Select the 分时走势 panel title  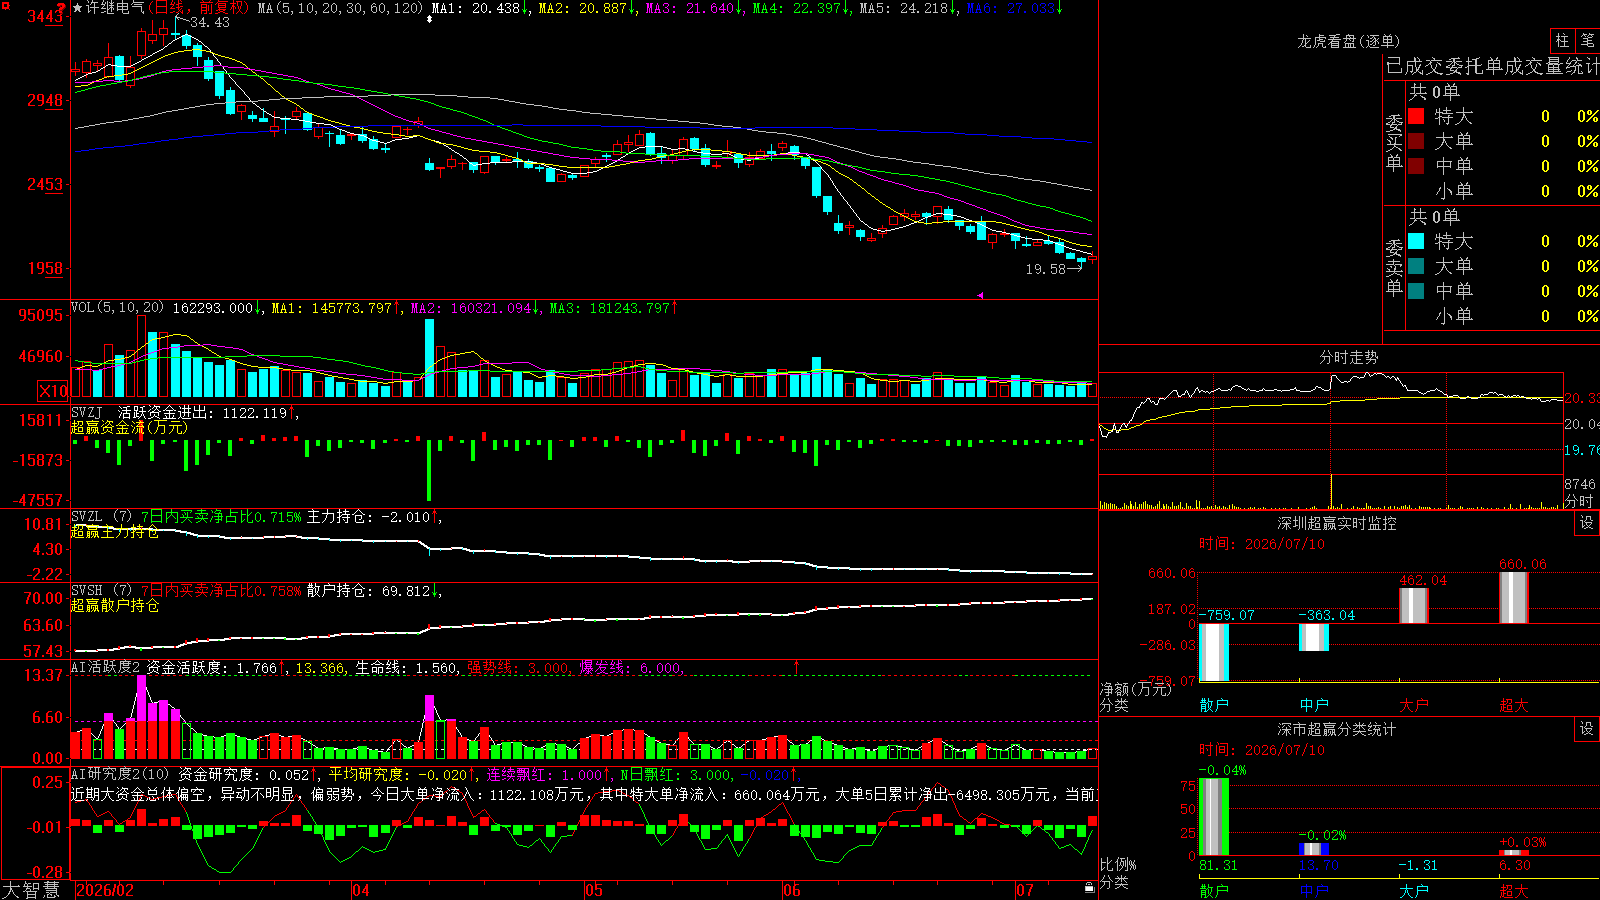click(1348, 357)
